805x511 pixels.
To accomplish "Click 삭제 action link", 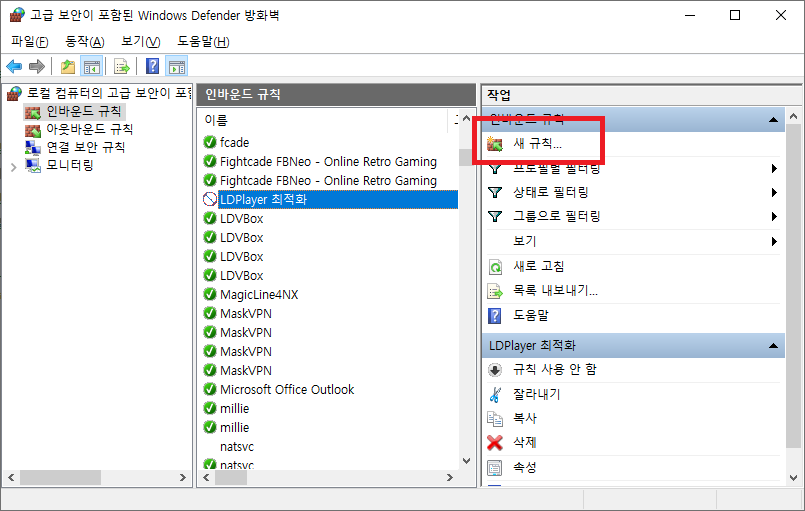I will click(525, 442).
